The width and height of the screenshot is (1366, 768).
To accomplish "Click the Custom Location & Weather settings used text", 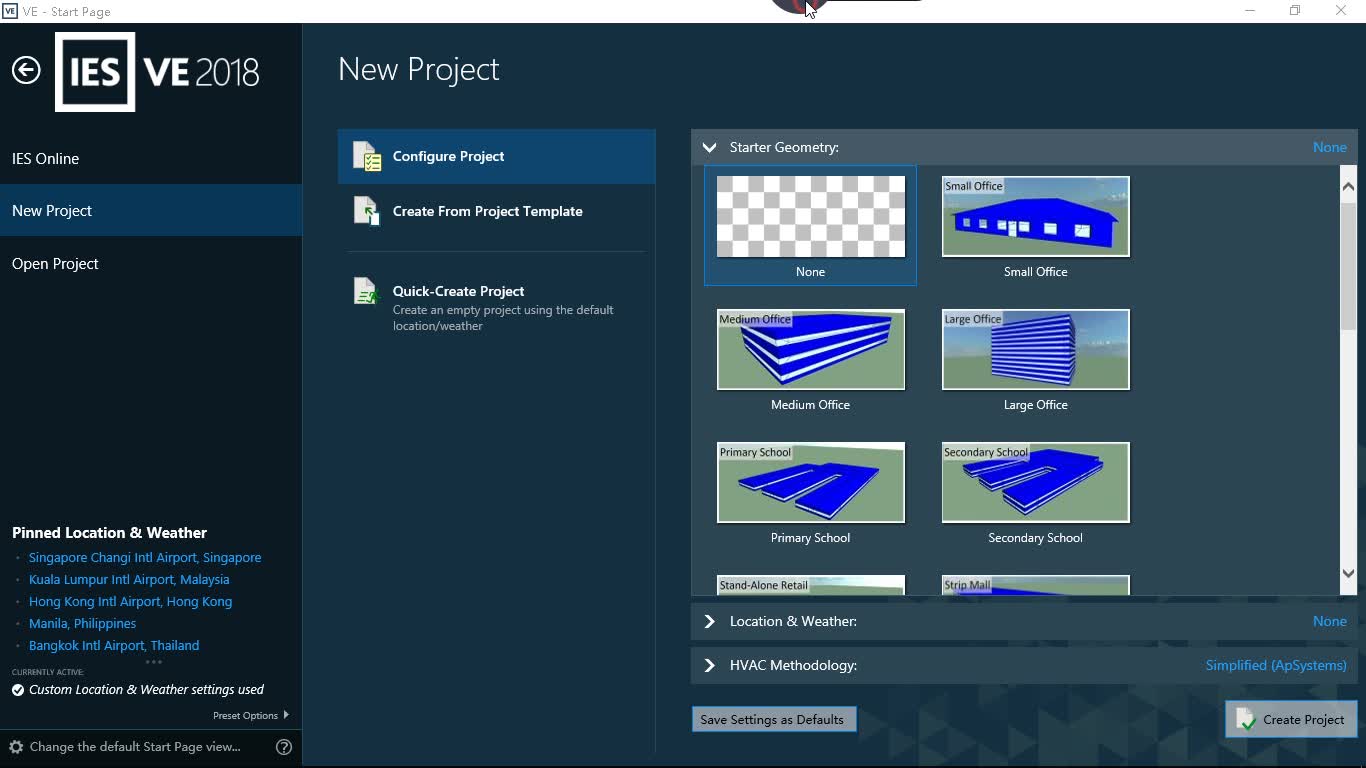I will (146, 690).
